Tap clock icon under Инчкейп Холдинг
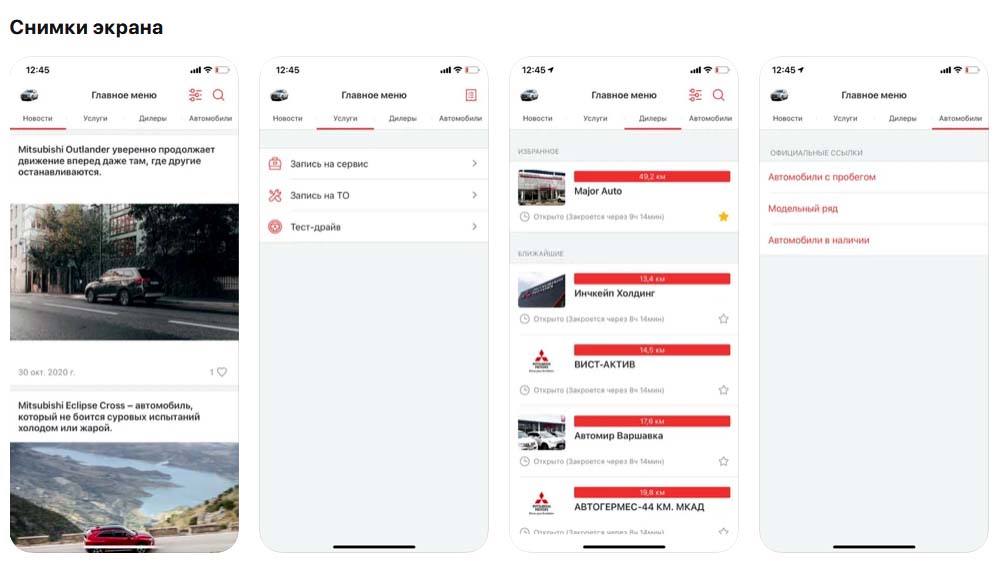The height and width of the screenshot is (562, 1003). click(525, 318)
